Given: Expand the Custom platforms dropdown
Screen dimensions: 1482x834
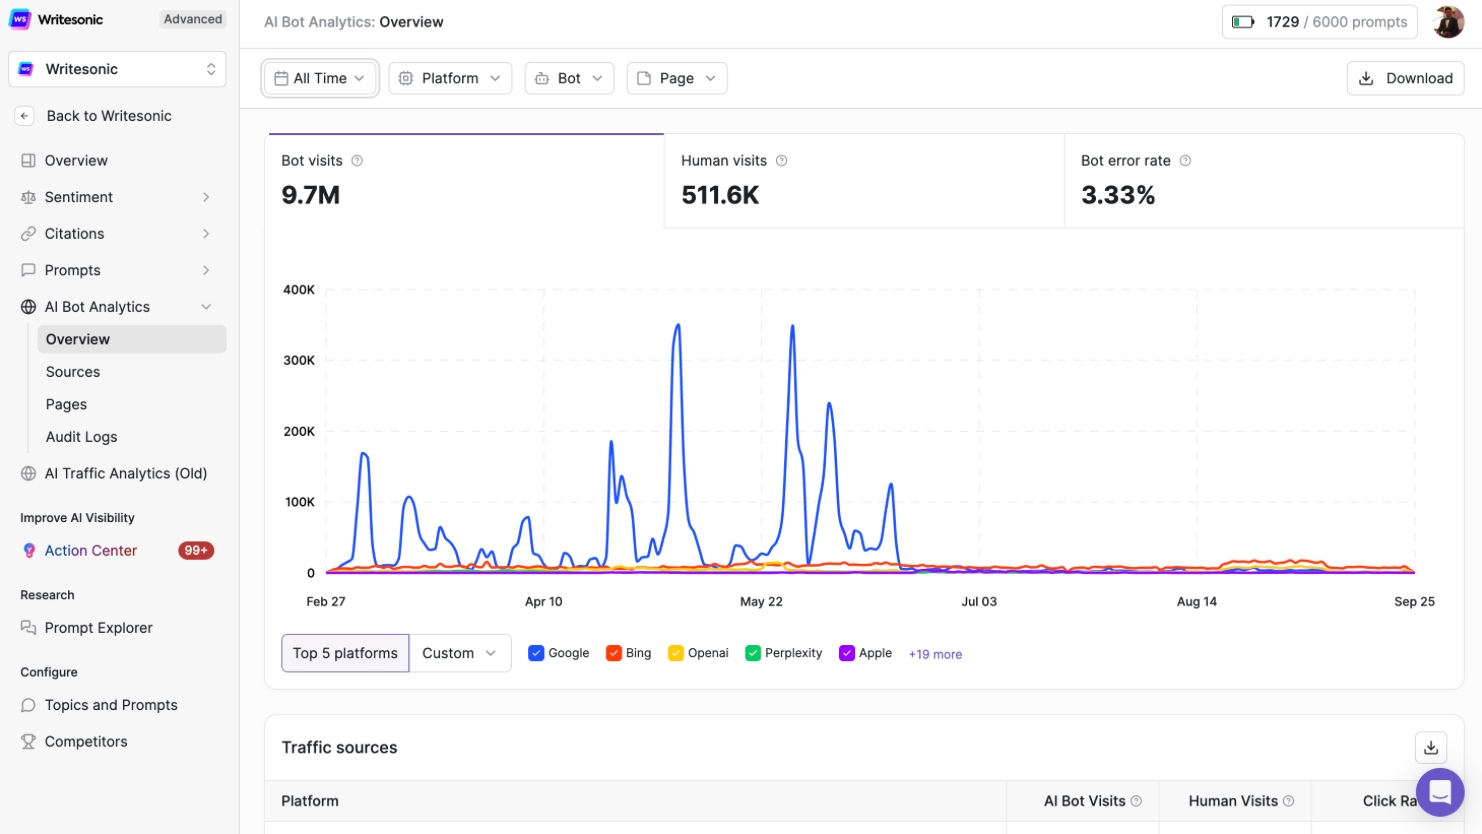Looking at the screenshot, I should pos(459,652).
